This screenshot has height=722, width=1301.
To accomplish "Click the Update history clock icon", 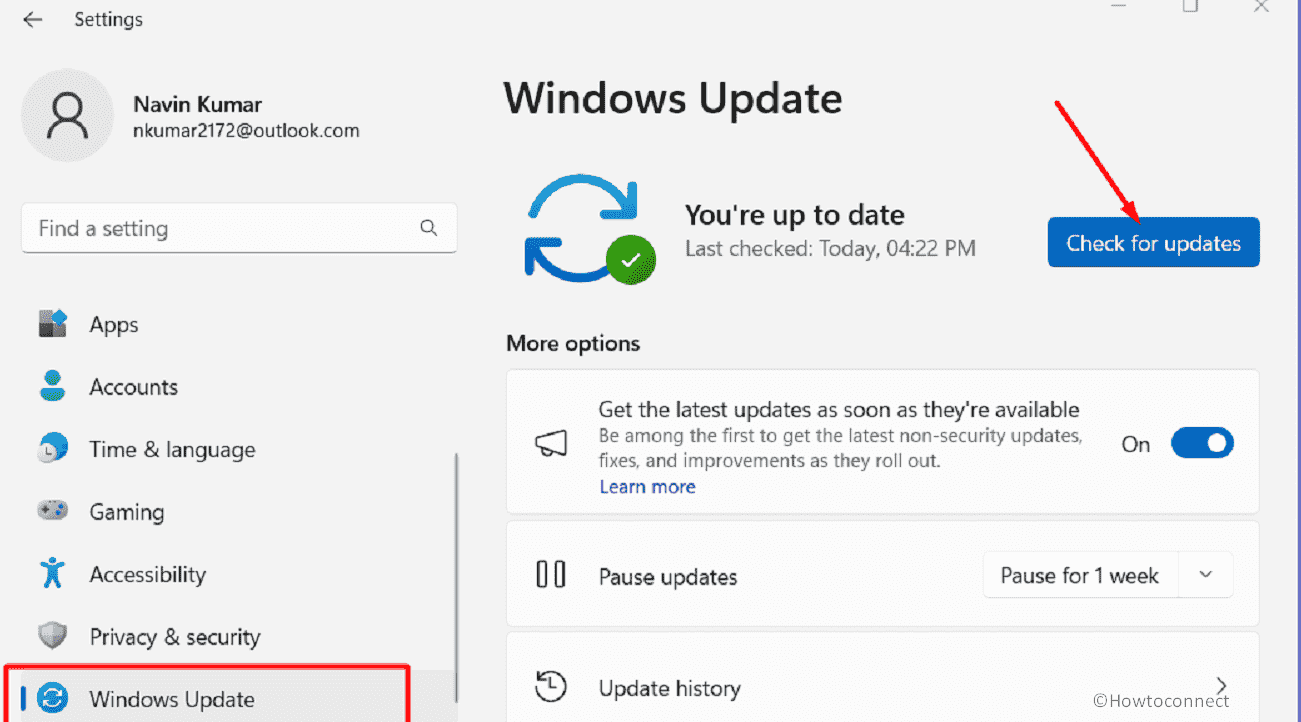I will 551,687.
